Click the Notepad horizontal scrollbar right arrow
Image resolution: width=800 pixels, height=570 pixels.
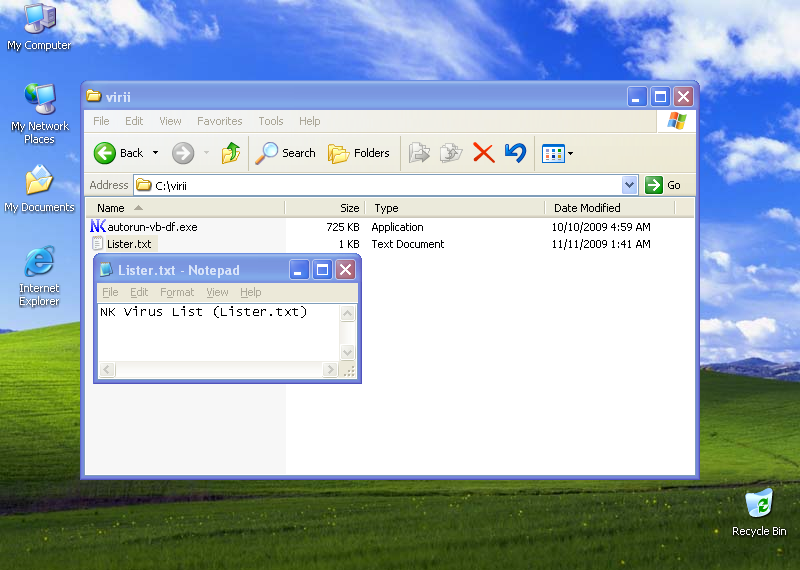pyautogui.click(x=330, y=371)
